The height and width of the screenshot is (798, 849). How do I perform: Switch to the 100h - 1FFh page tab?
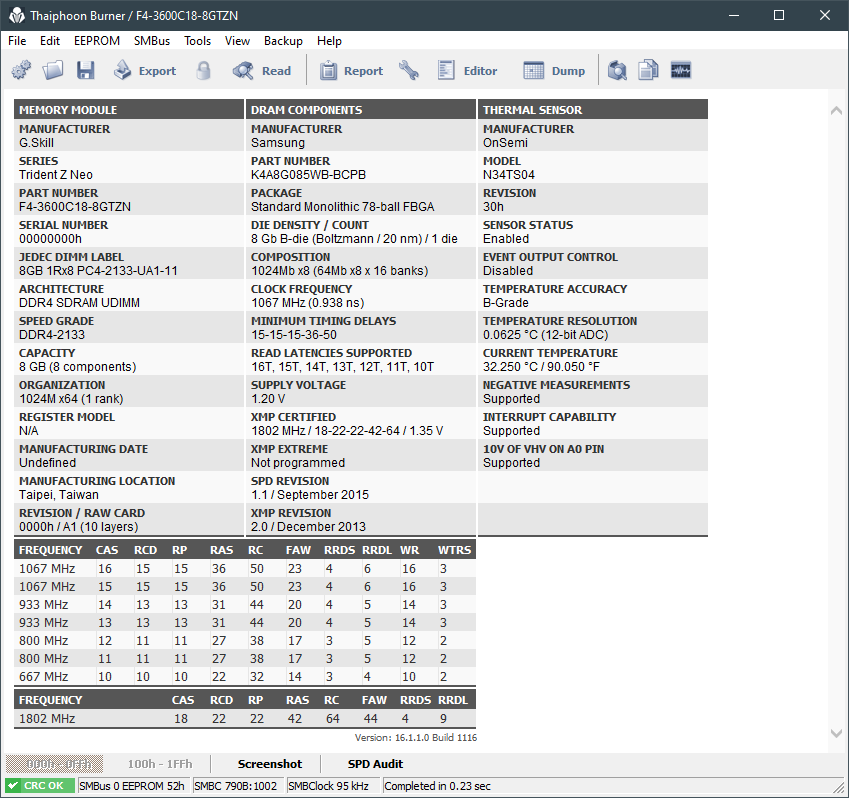(x=160, y=764)
